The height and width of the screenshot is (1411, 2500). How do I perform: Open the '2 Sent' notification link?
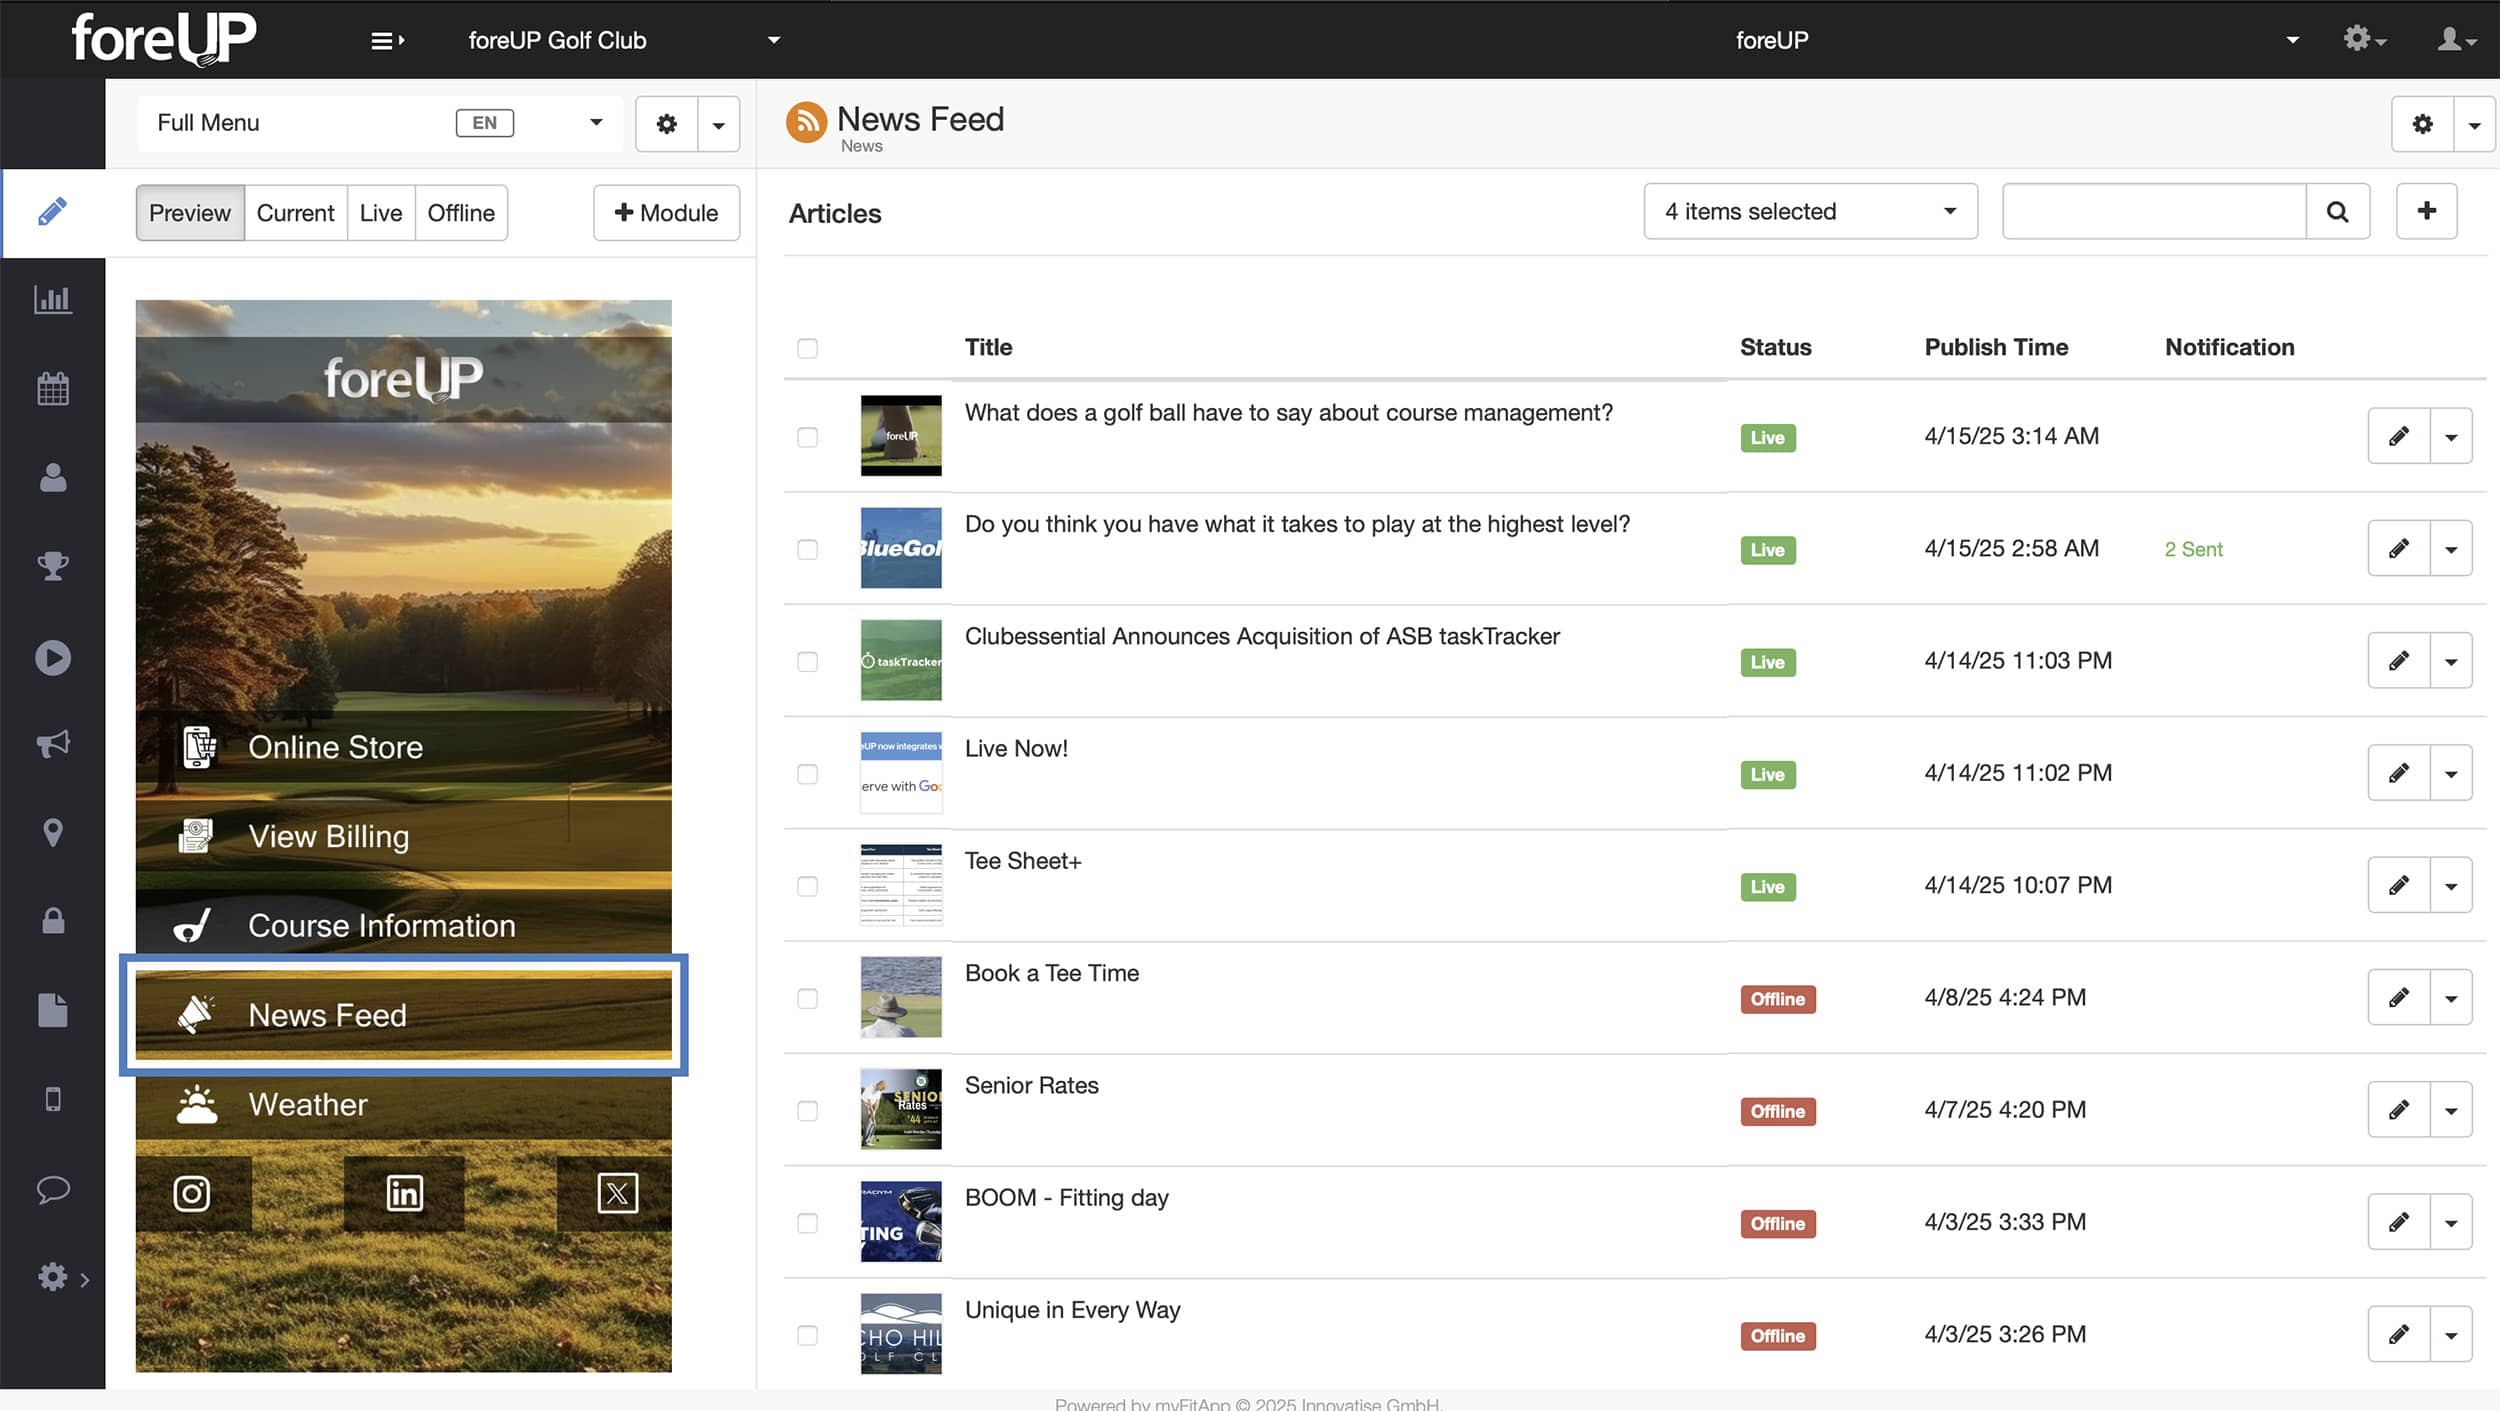tap(2193, 549)
